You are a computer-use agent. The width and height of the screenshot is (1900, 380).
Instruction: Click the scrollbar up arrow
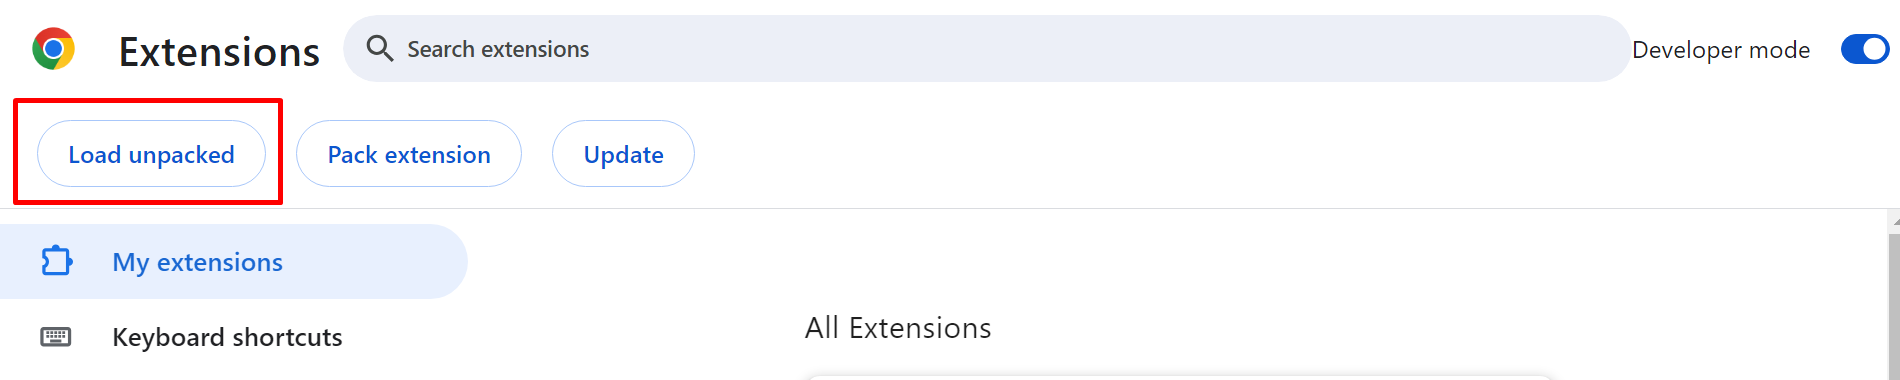point(1895,221)
